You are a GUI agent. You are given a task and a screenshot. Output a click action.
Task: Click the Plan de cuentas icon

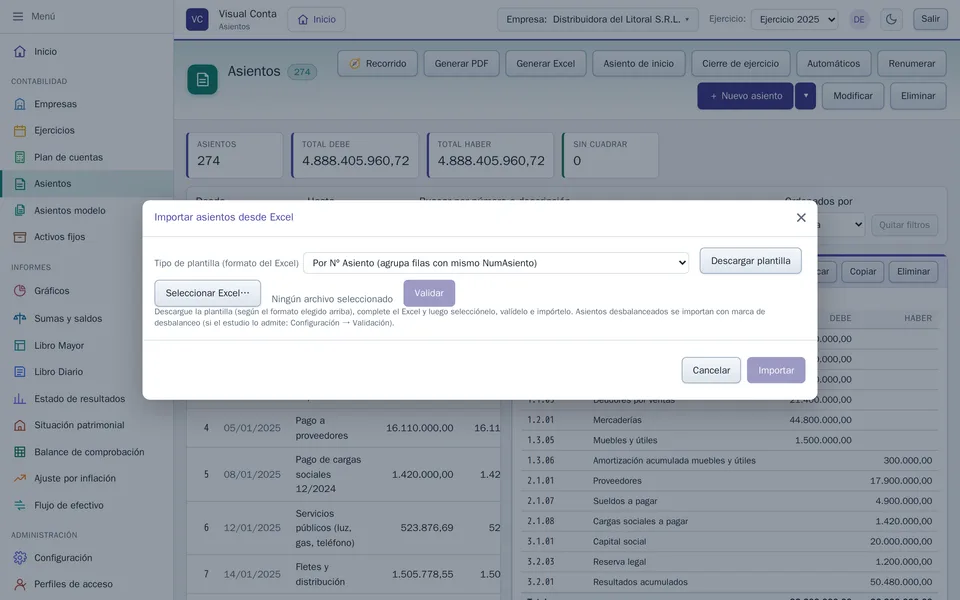[20, 157]
